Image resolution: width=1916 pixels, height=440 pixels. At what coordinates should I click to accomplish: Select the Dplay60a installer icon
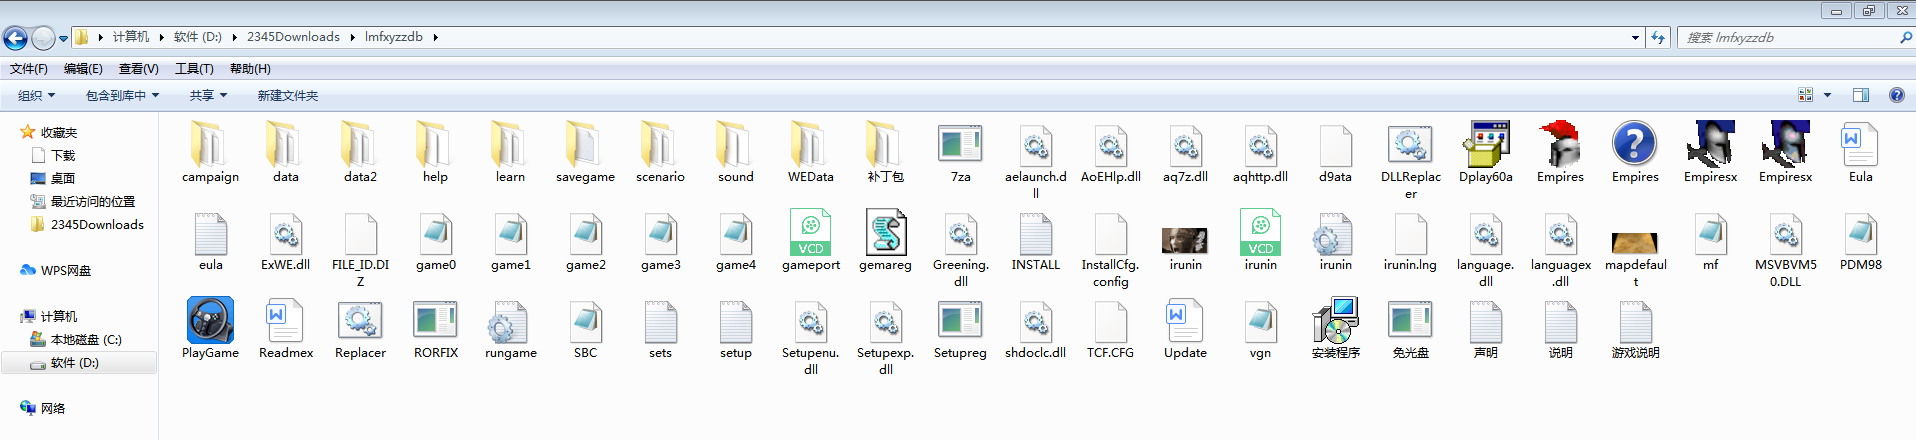[1485, 145]
